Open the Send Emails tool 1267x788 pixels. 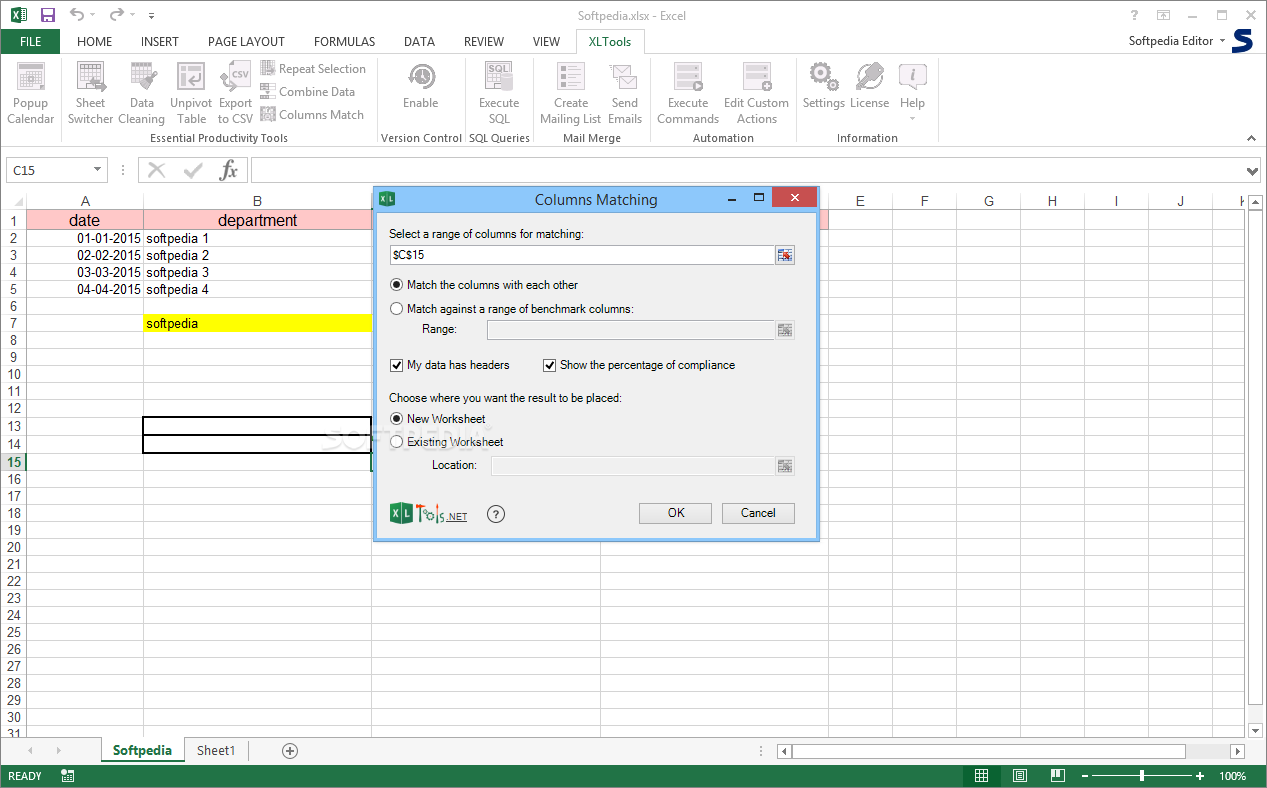[625, 93]
